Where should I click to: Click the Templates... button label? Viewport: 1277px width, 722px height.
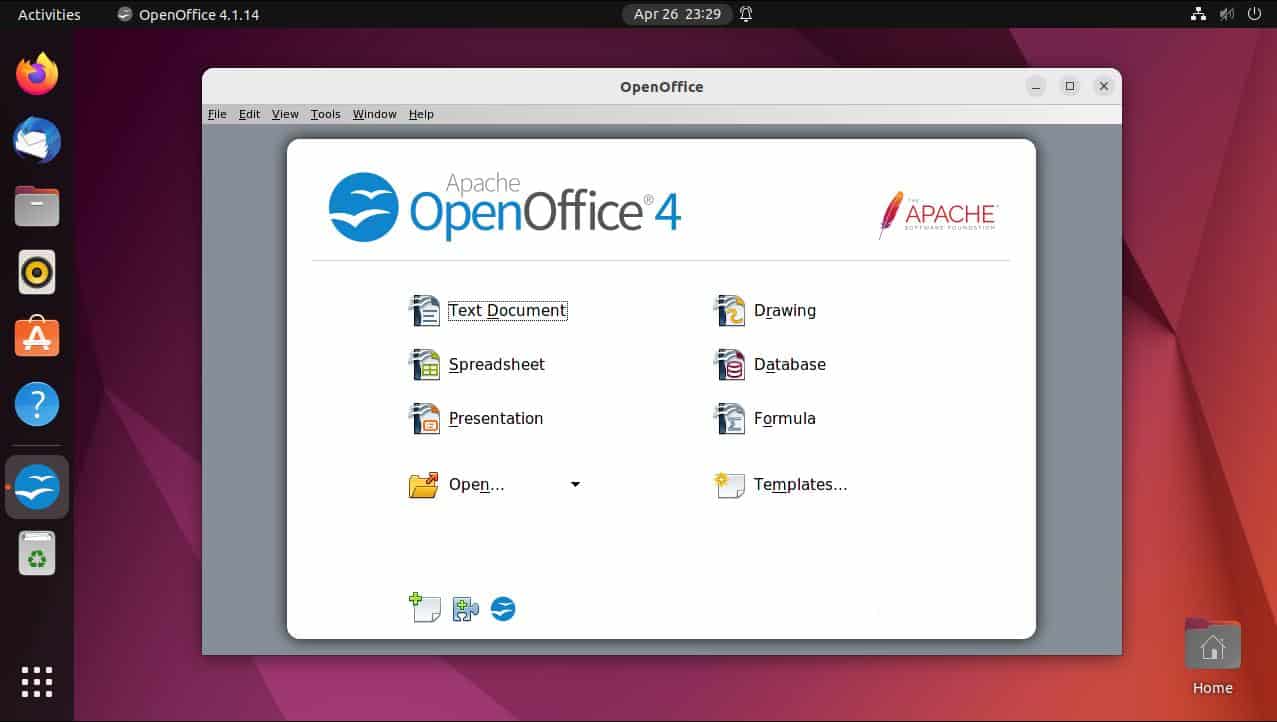[x=800, y=485]
